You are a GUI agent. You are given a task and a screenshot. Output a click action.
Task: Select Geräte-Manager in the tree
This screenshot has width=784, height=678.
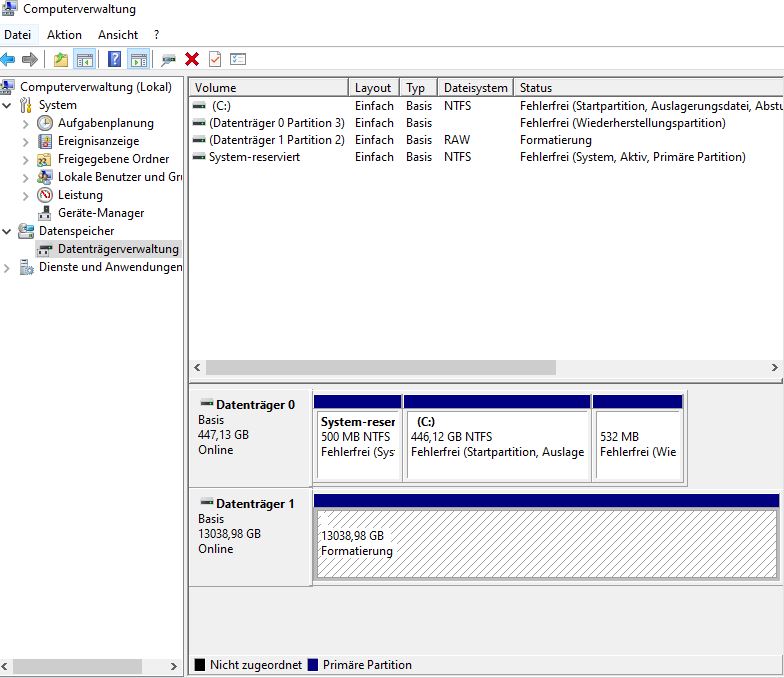(100, 213)
